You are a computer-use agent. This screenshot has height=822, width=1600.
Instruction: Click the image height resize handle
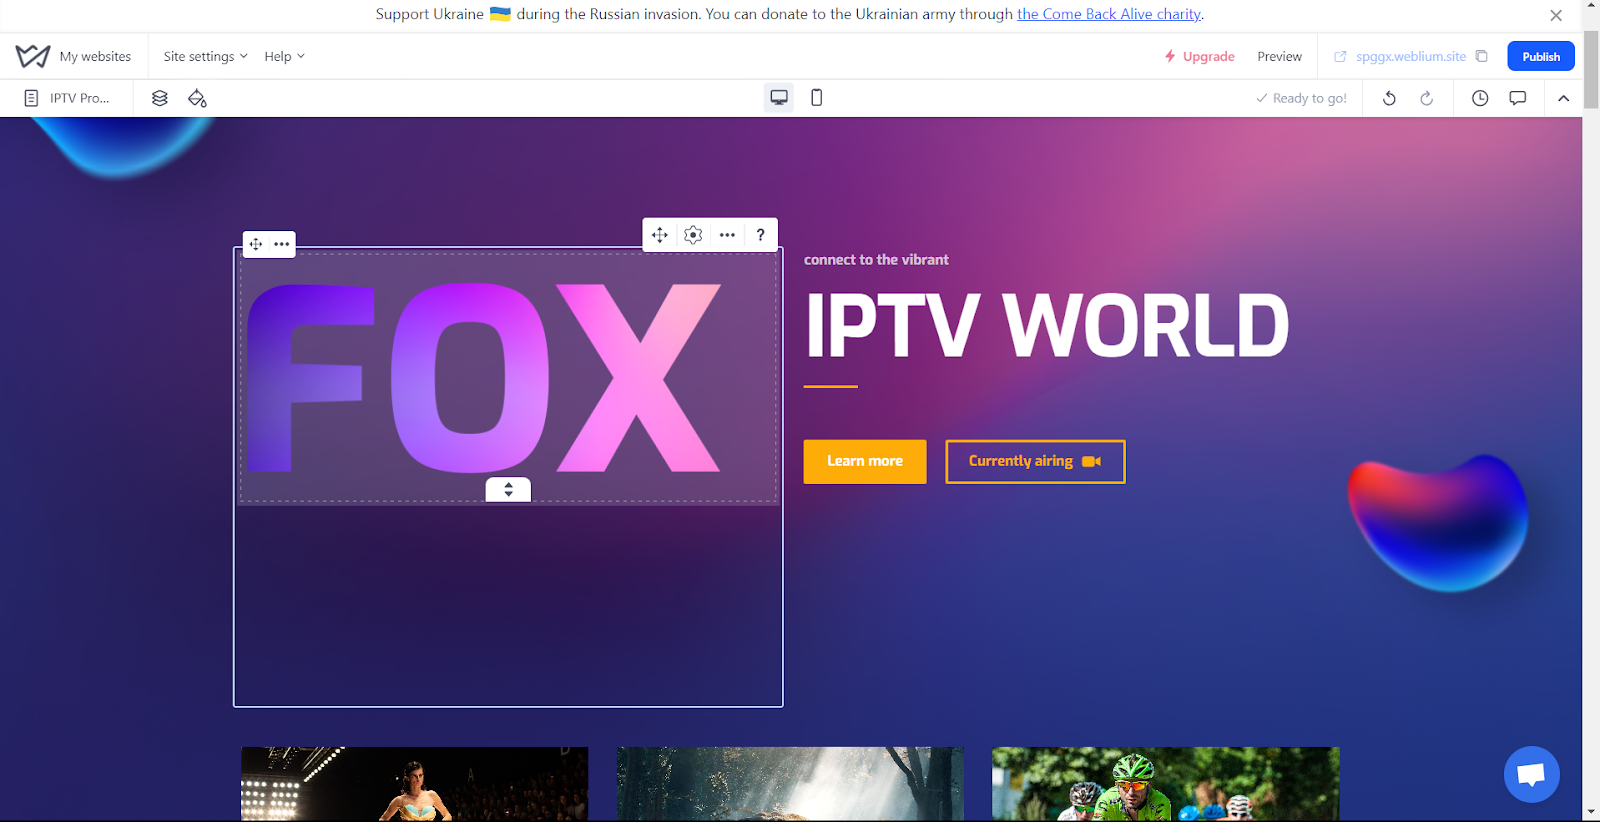508,489
